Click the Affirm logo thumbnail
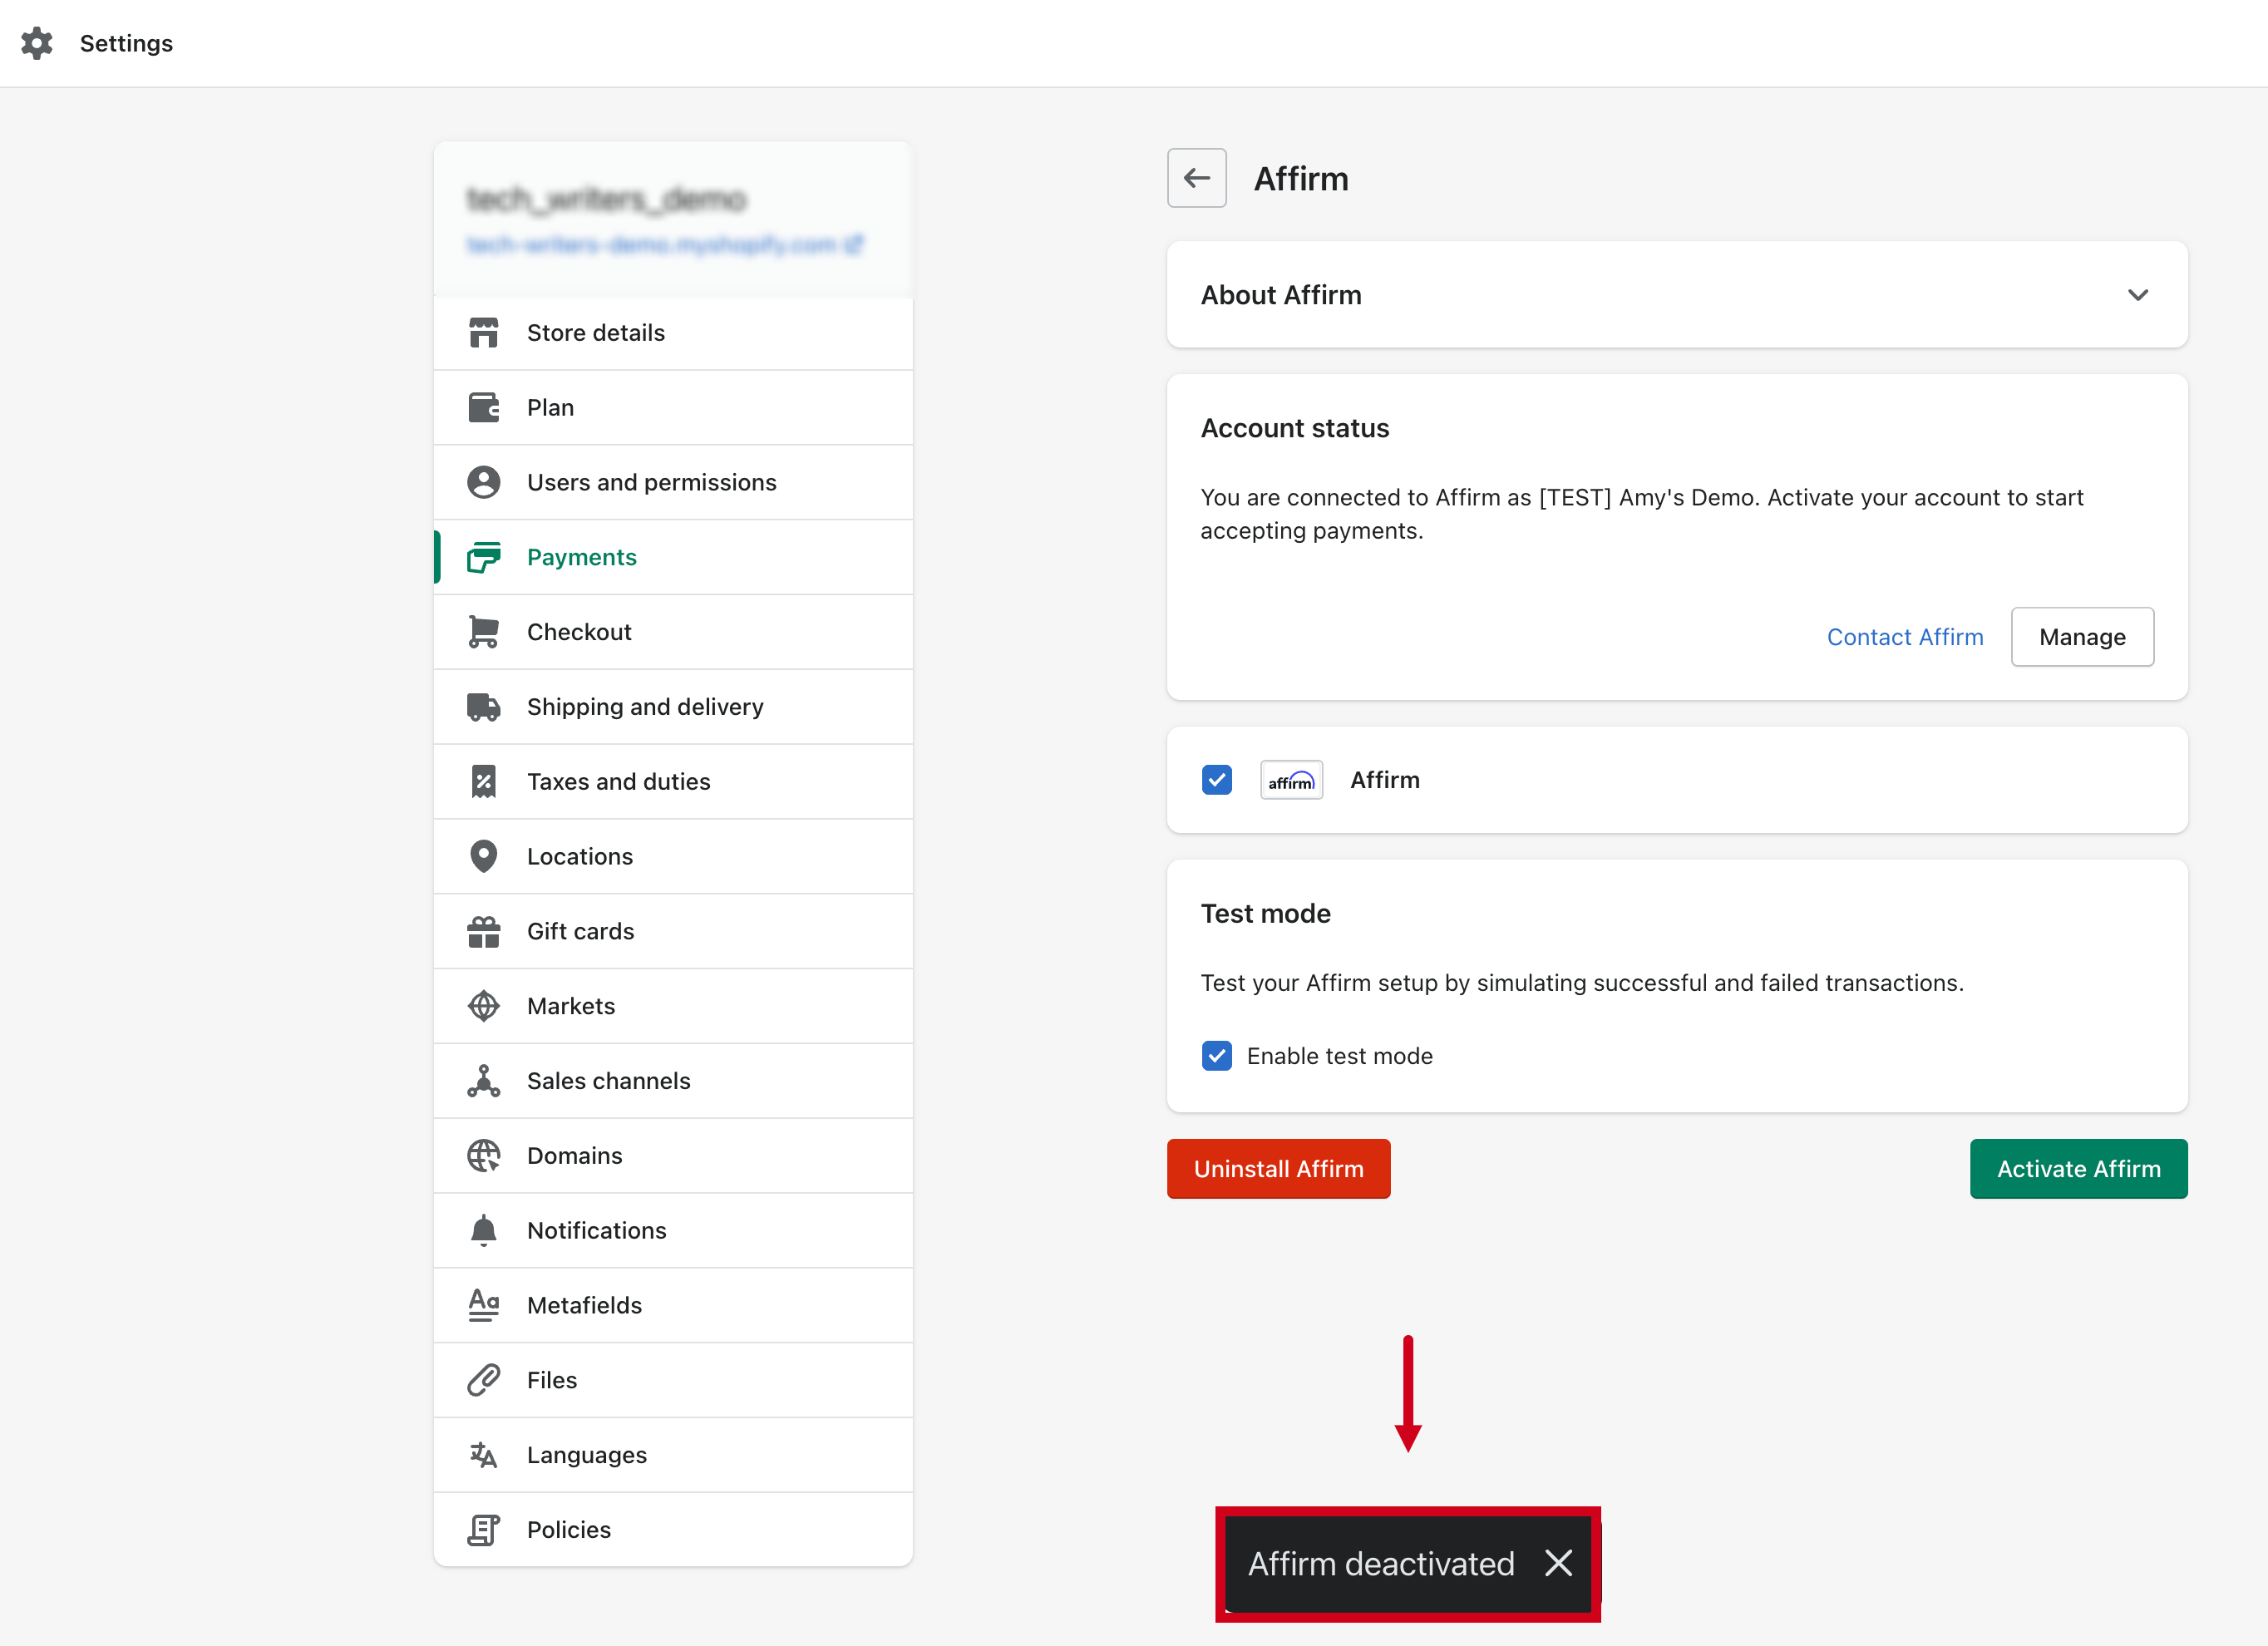Viewport: 2268px width, 1646px height. coord(1291,780)
